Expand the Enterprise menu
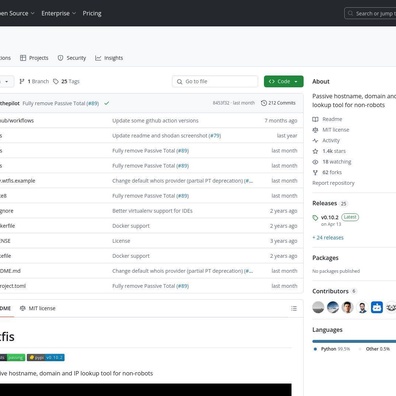Image resolution: width=396 pixels, height=396 pixels. pyautogui.click(x=58, y=13)
